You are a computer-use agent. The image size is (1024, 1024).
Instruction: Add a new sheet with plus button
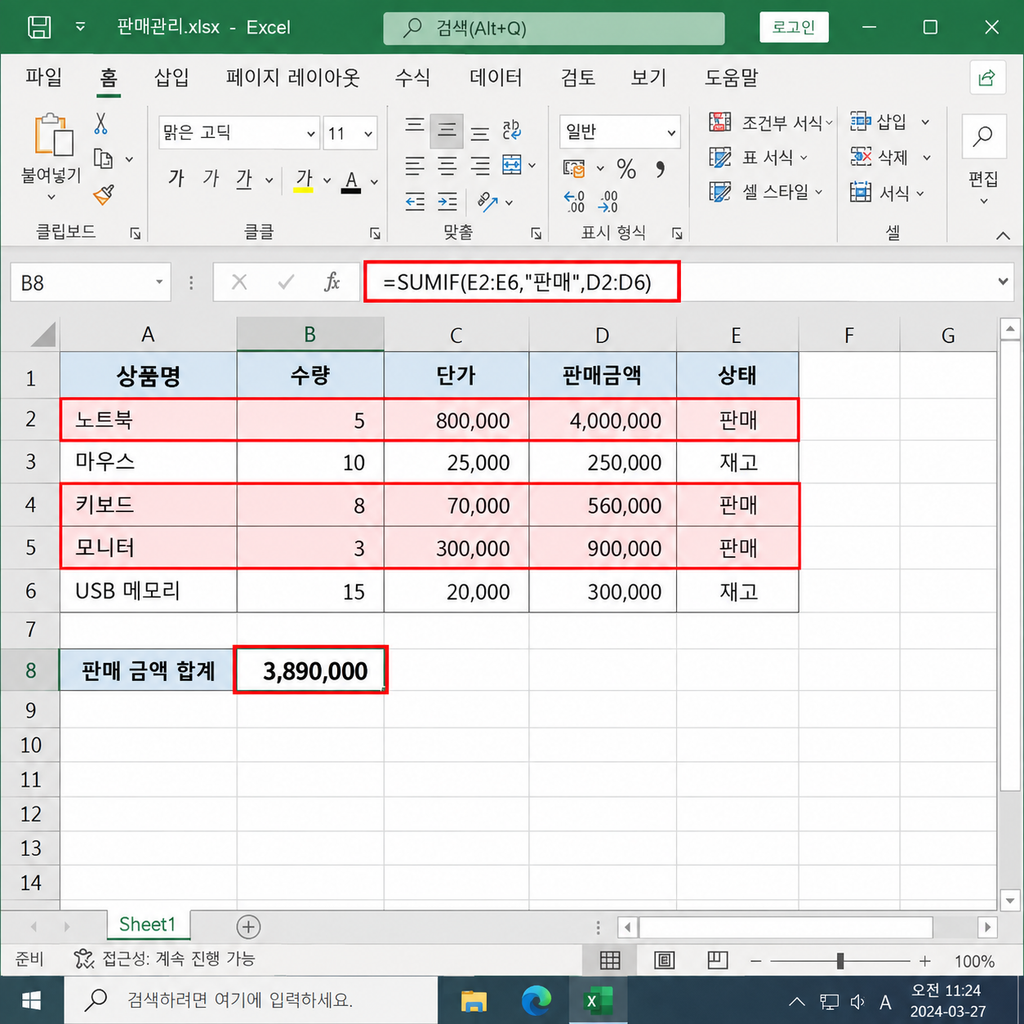coord(248,926)
